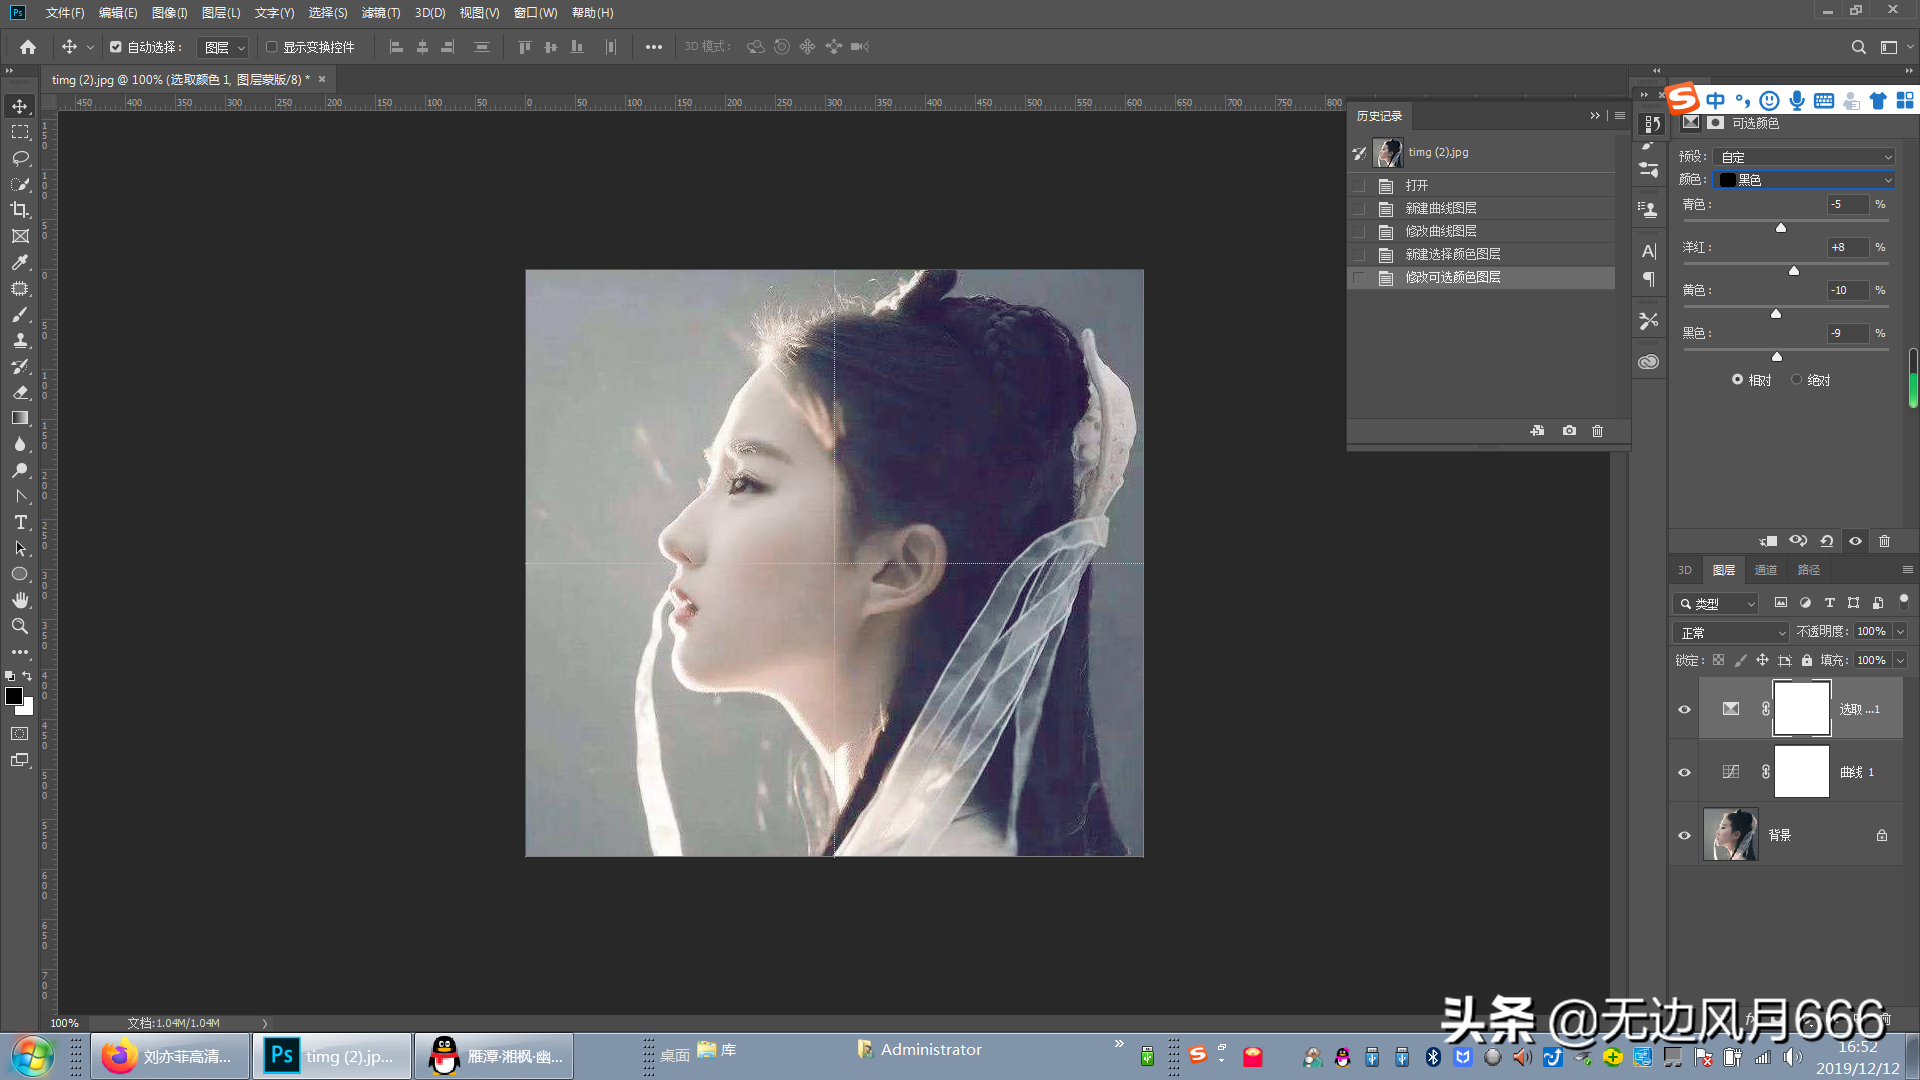Click the Cyan (青色) slider handle
The height and width of the screenshot is (1080, 1920).
[1781, 228]
